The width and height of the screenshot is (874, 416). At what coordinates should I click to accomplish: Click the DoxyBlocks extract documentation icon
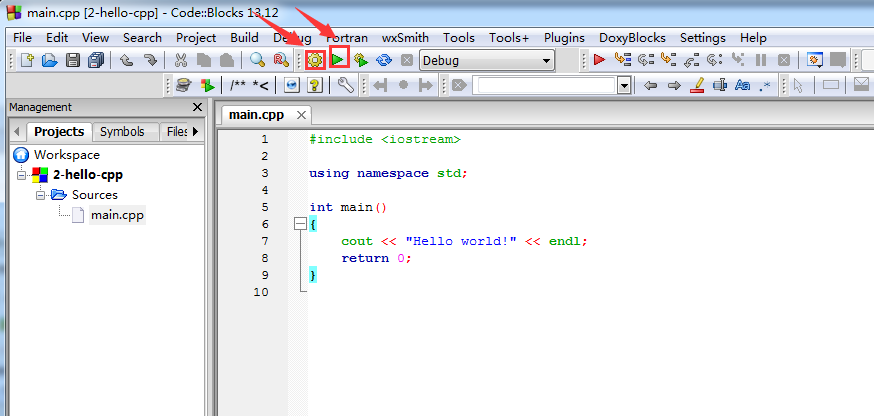click(x=207, y=85)
